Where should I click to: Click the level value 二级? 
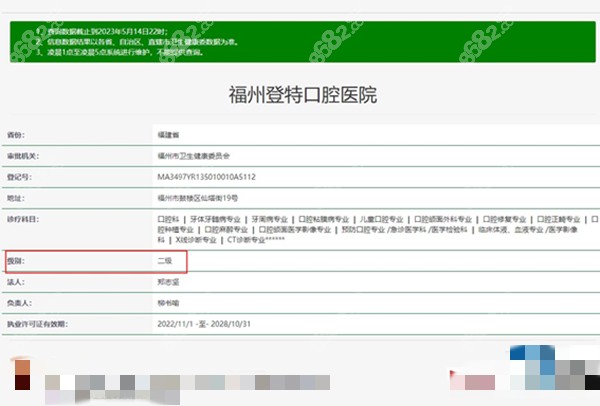(x=165, y=261)
